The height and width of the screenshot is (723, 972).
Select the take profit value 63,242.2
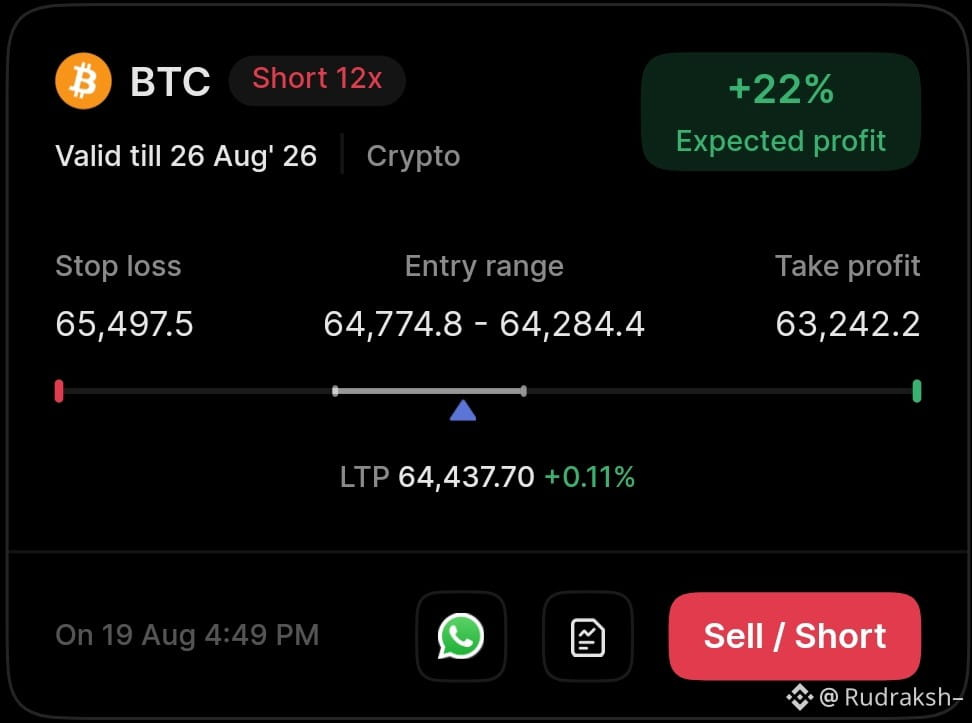pyautogui.click(x=848, y=324)
